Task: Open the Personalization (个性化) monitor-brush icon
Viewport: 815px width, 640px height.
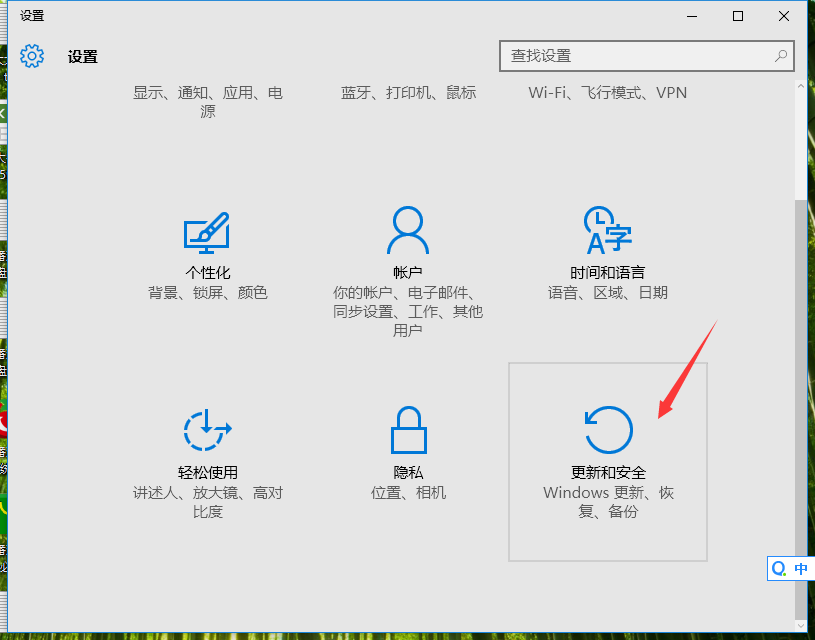Action: pos(207,232)
